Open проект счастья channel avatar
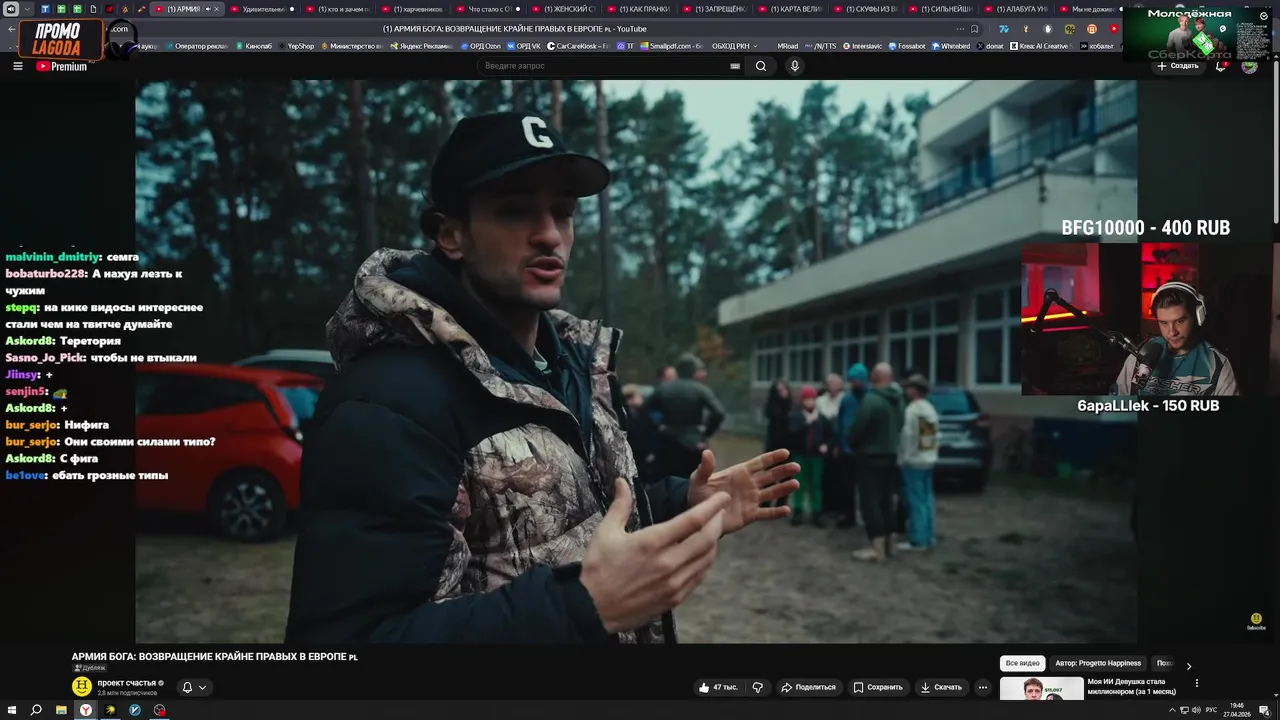This screenshot has width=1280, height=720. [x=81, y=686]
